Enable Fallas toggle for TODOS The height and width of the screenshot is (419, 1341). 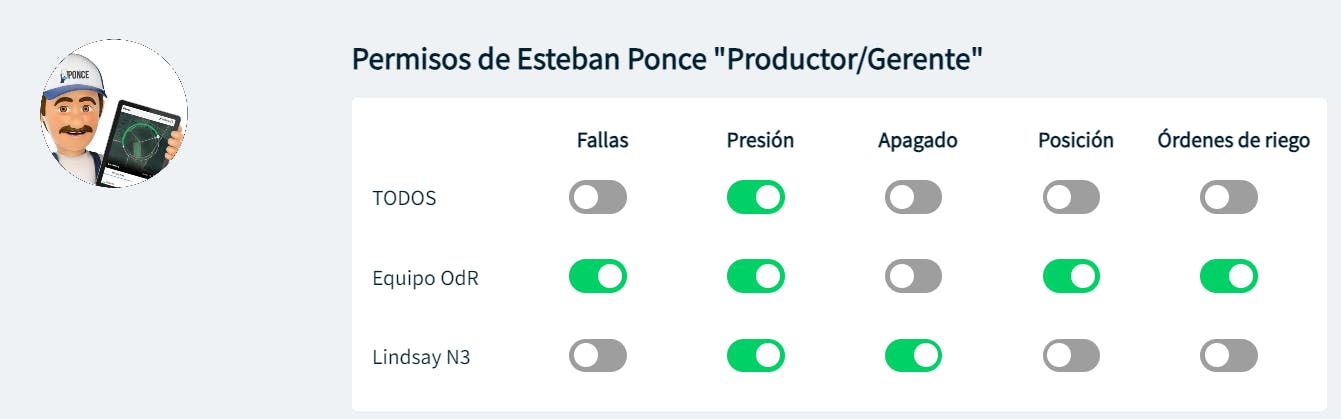click(x=598, y=197)
